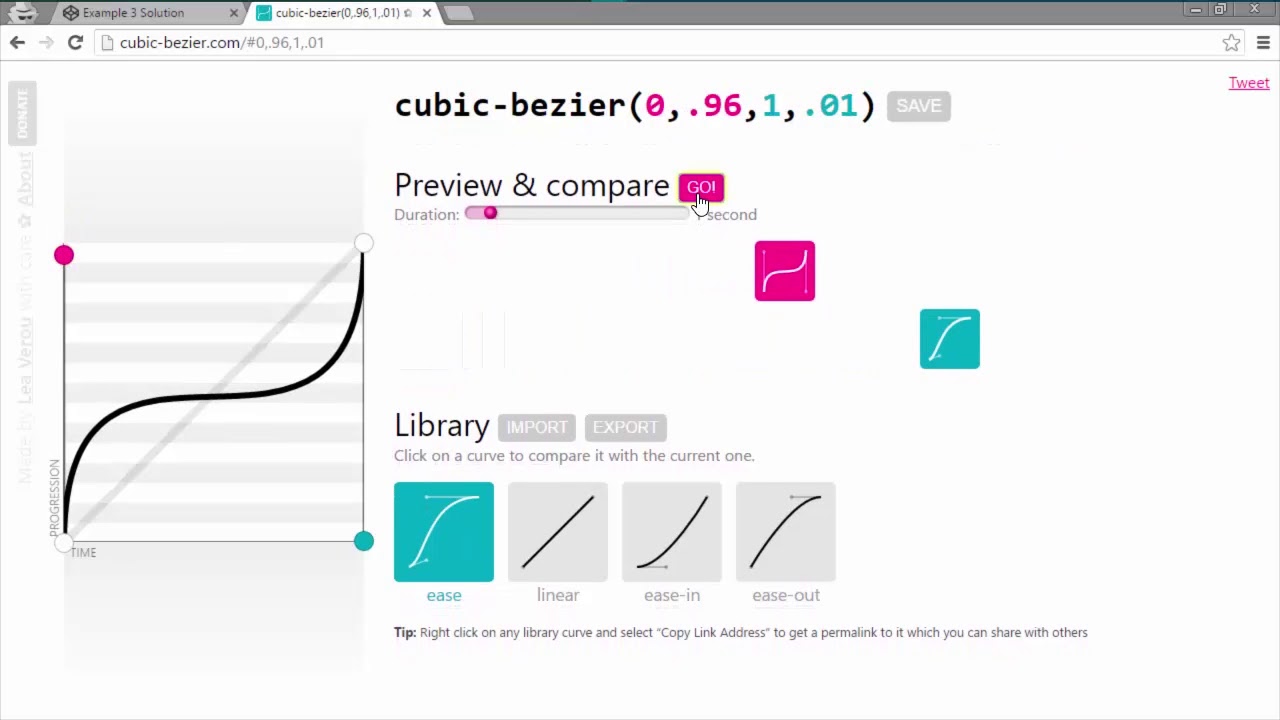This screenshot has height=720, width=1280.
Task: Reload the page with refresh icon
Action: 75,42
